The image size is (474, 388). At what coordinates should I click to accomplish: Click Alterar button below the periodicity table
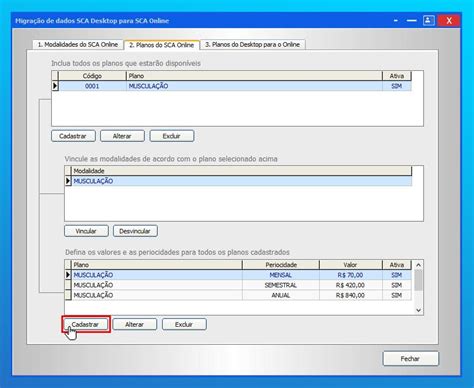click(x=135, y=324)
